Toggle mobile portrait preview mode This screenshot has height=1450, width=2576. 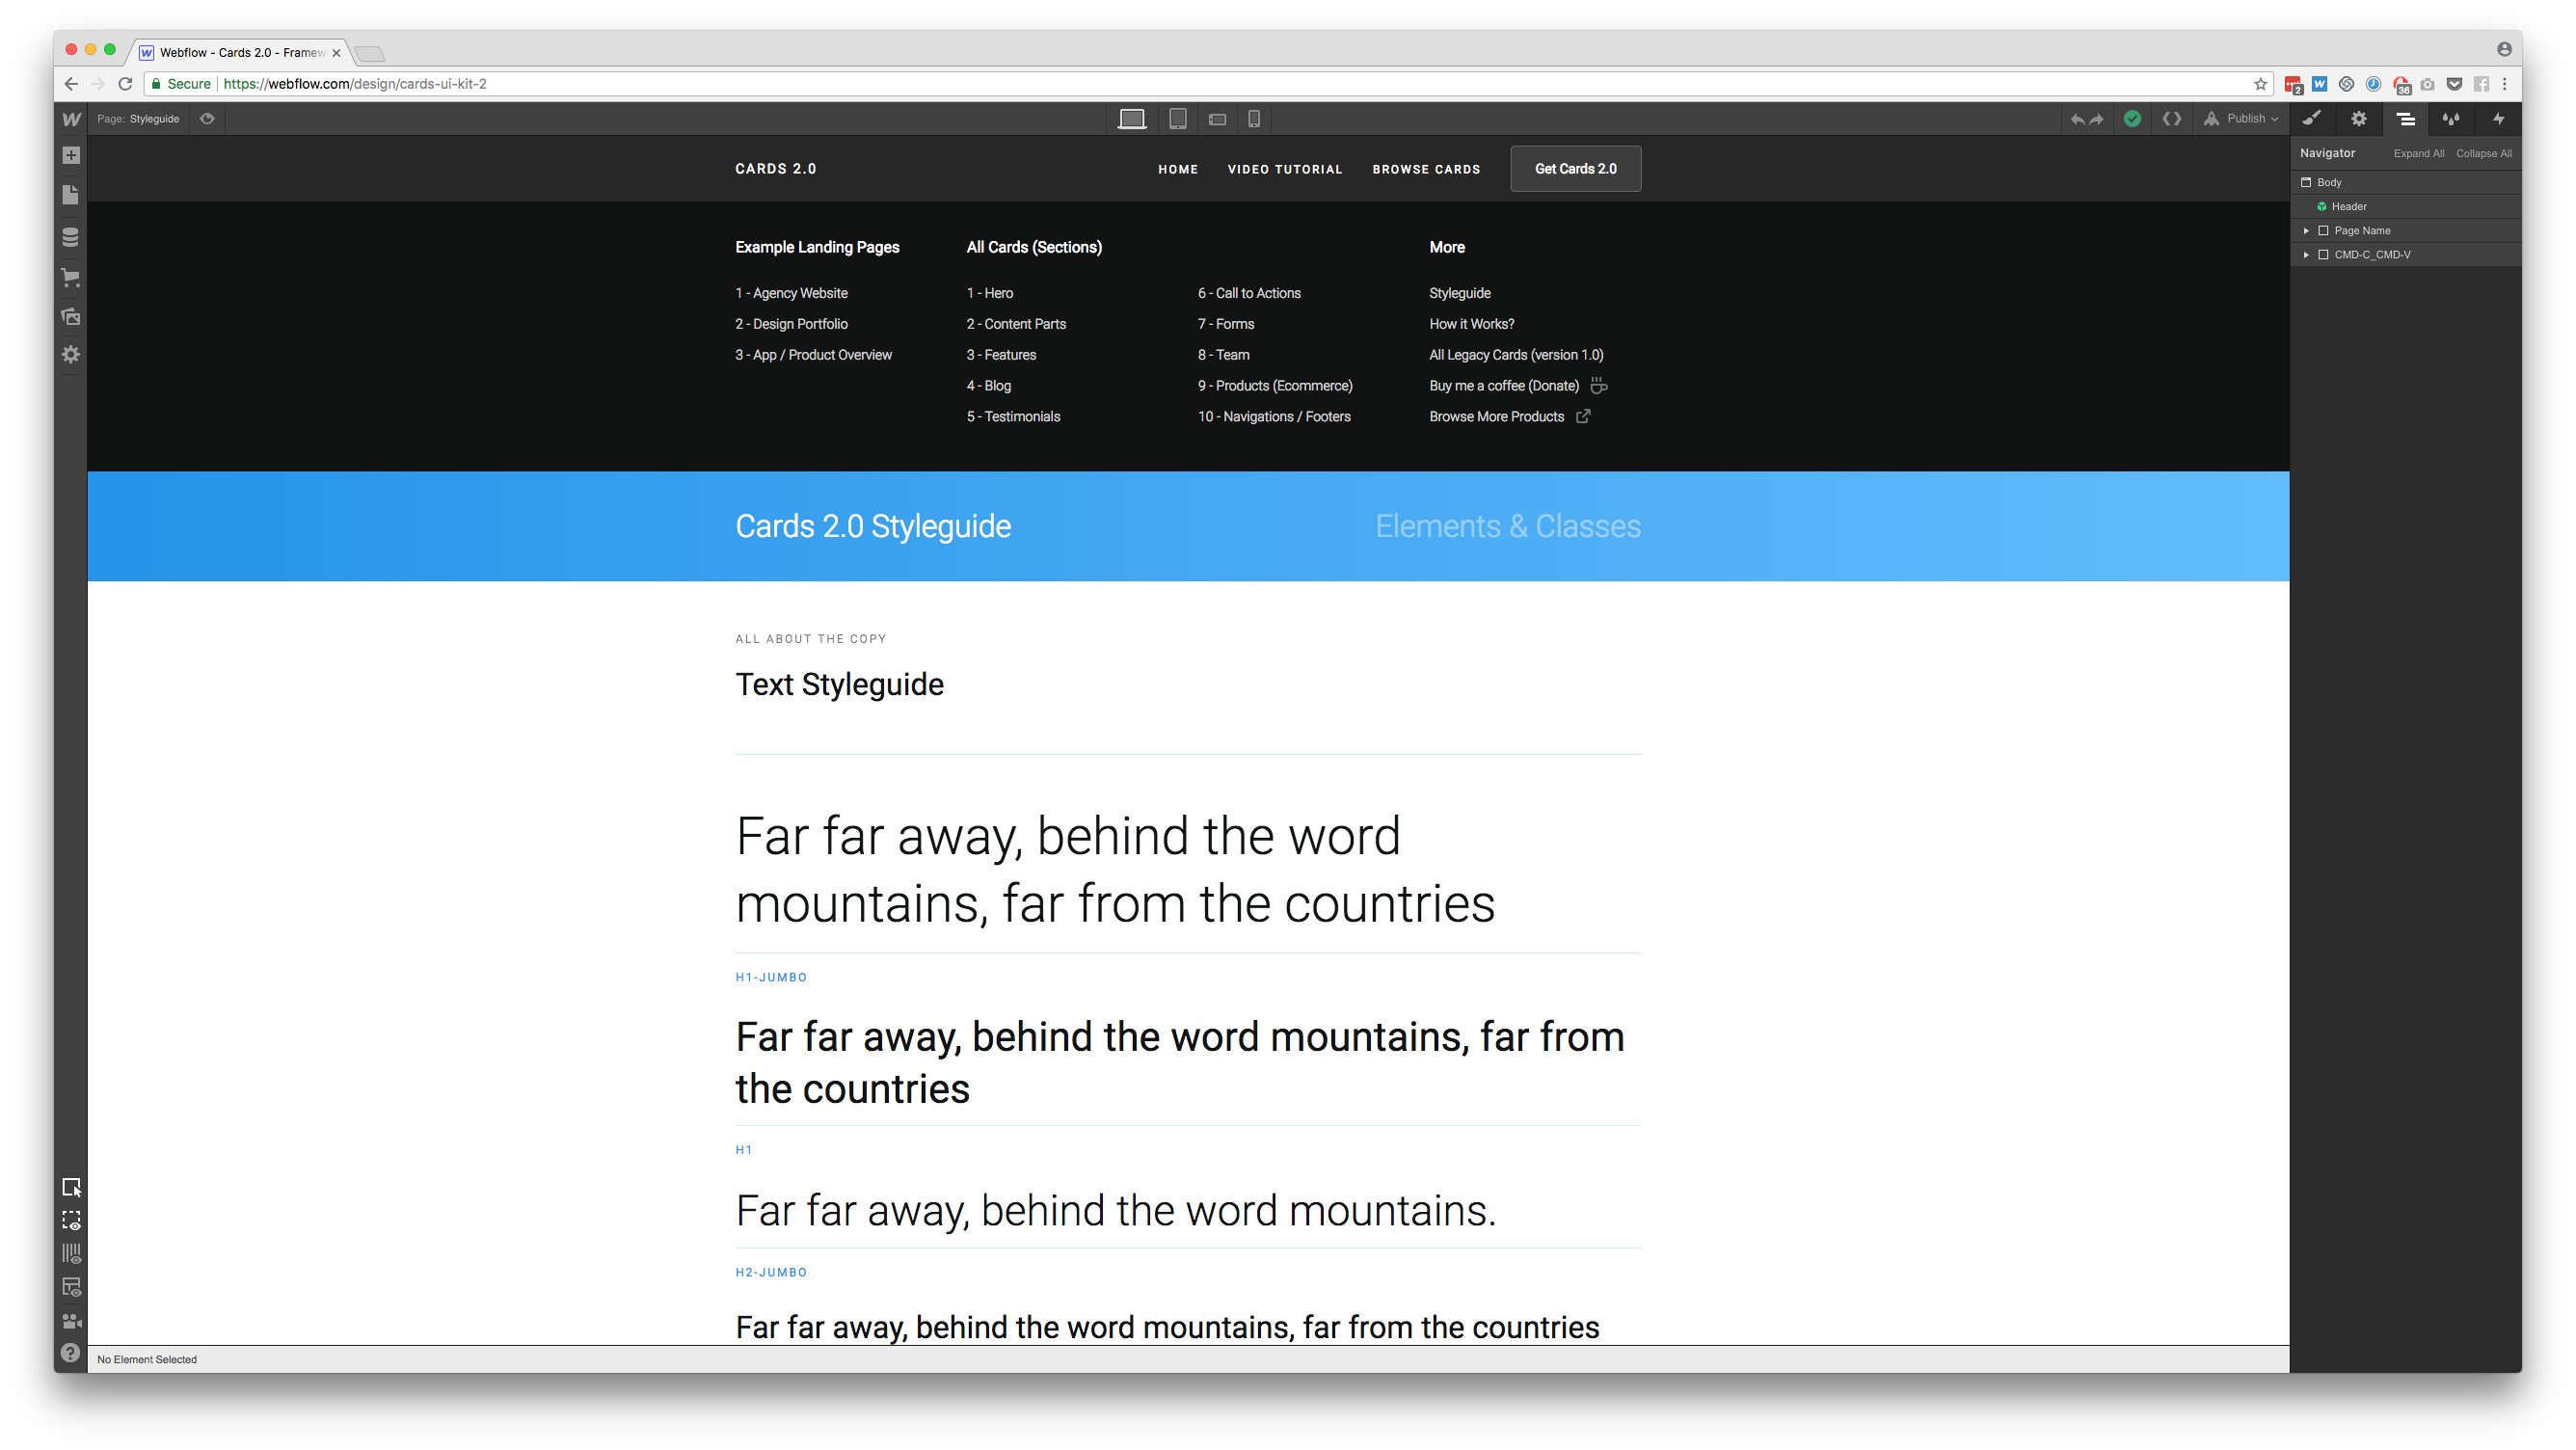[1253, 119]
